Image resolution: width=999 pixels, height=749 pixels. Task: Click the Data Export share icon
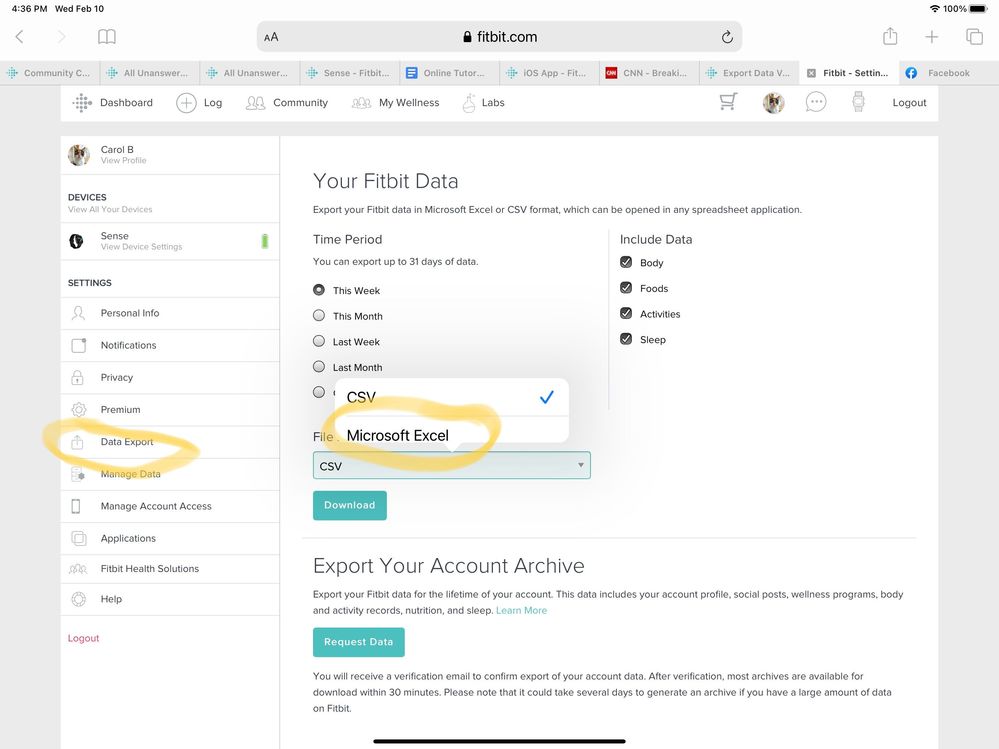(x=77, y=441)
